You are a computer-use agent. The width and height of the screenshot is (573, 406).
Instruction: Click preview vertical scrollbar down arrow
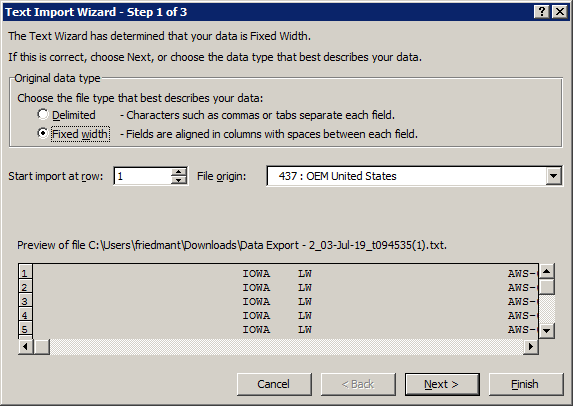coord(547,331)
